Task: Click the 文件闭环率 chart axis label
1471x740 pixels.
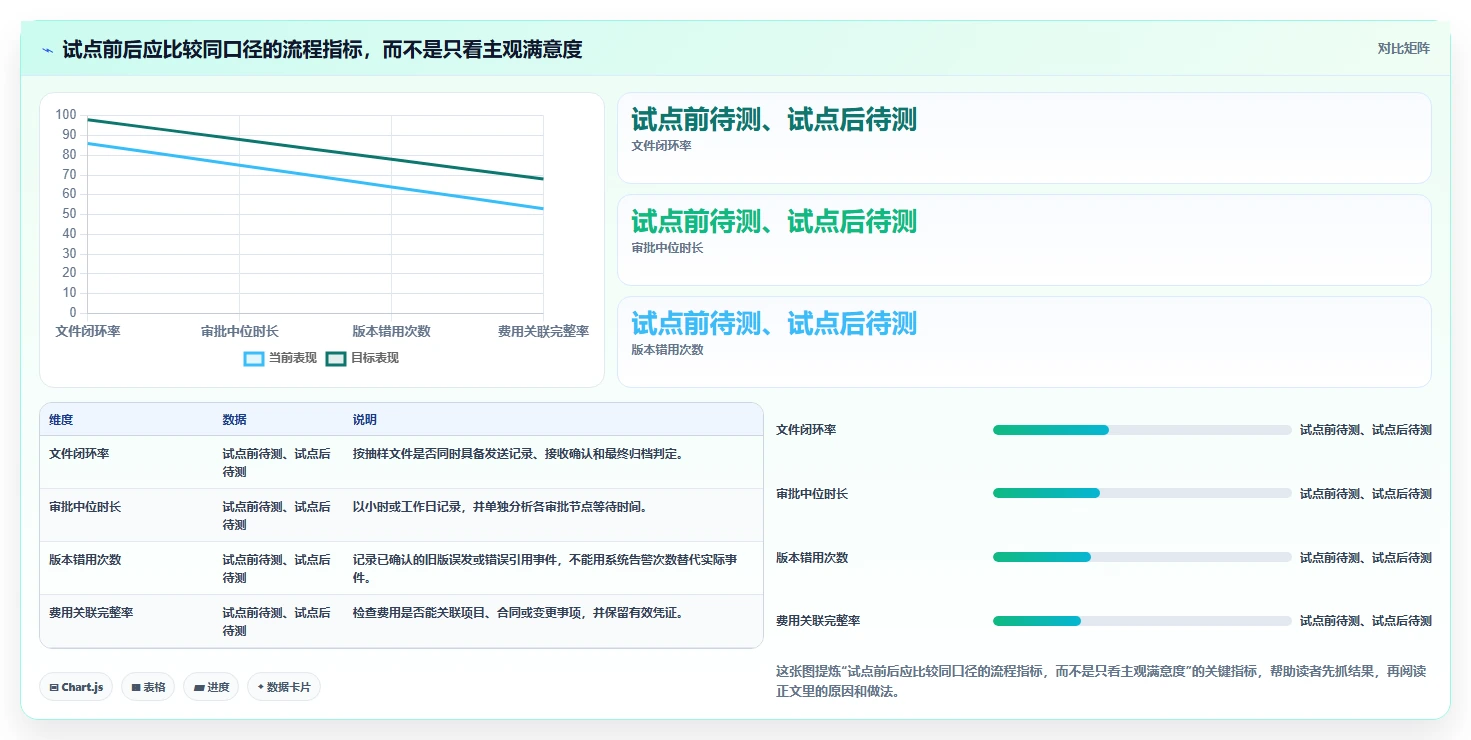Action: (x=88, y=331)
